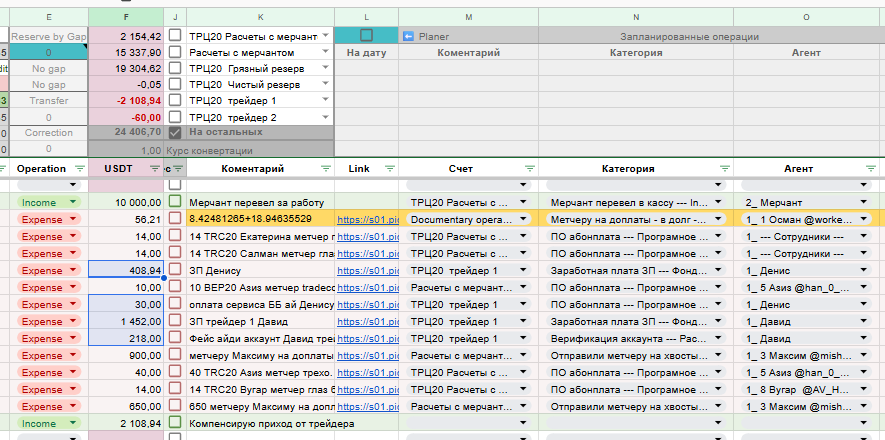Select column K header

pos(260,17)
